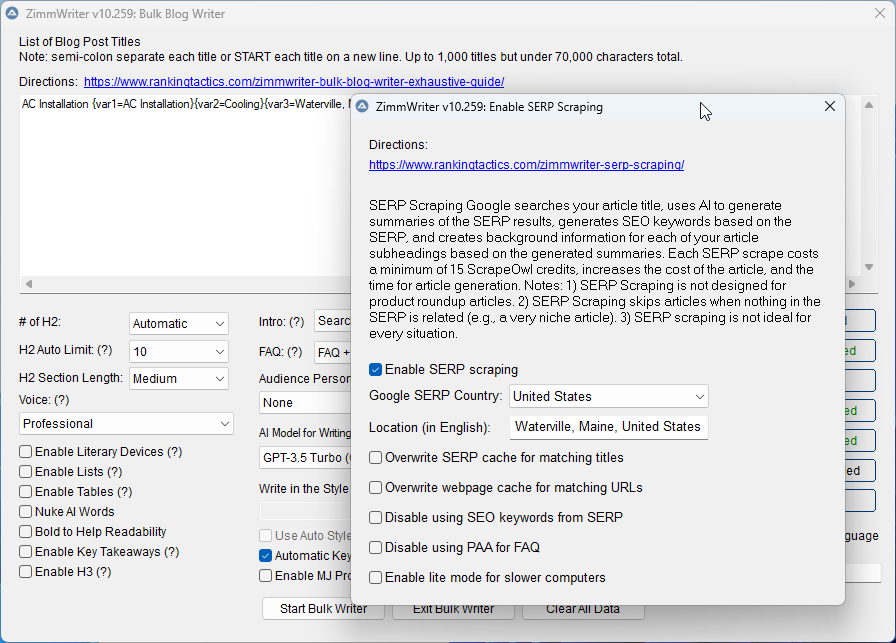The height and width of the screenshot is (643, 896).
Task: Check Overwrite SERP cache for matching titles
Action: (375, 458)
